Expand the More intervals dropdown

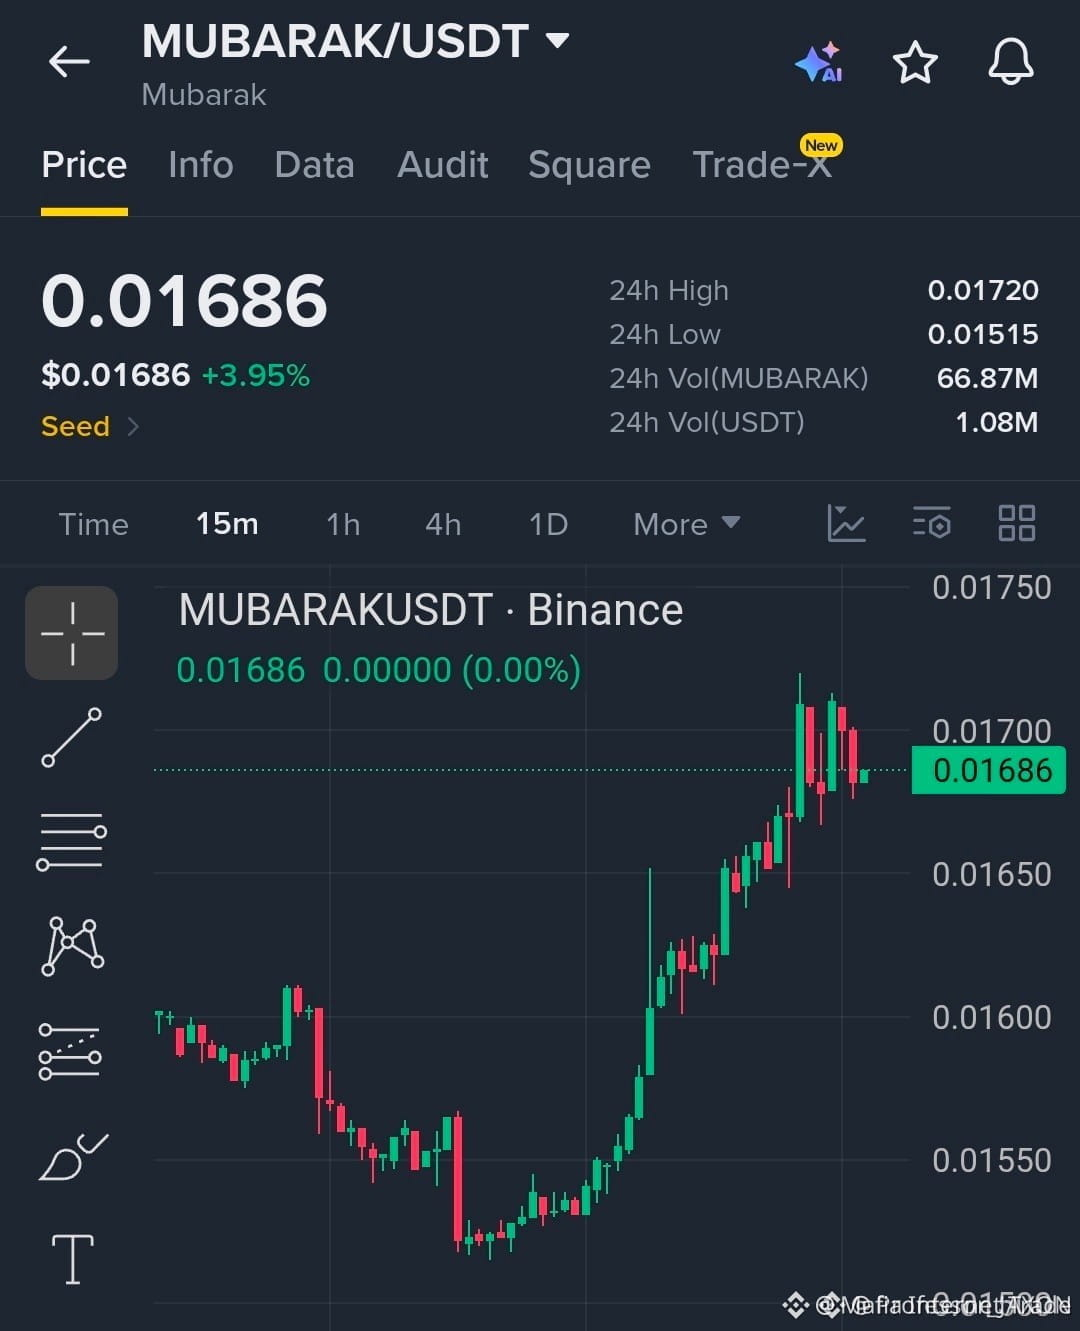(x=686, y=524)
